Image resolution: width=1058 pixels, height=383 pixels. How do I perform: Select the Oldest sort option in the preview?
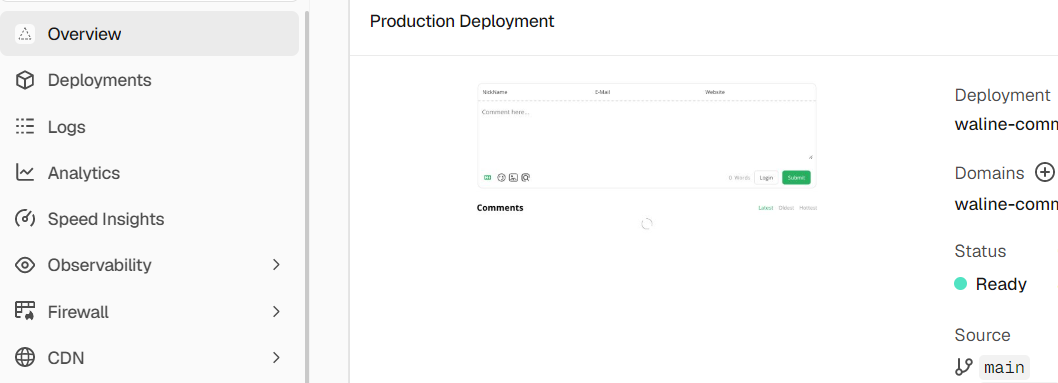point(786,208)
